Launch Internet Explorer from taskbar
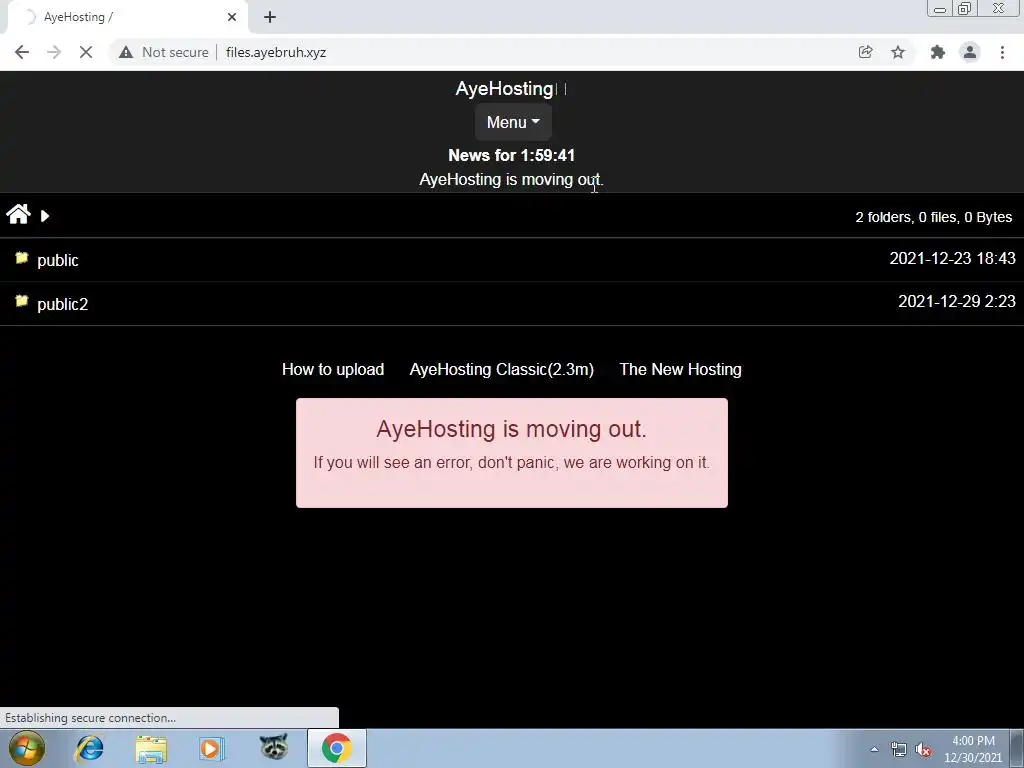 point(89,748)
